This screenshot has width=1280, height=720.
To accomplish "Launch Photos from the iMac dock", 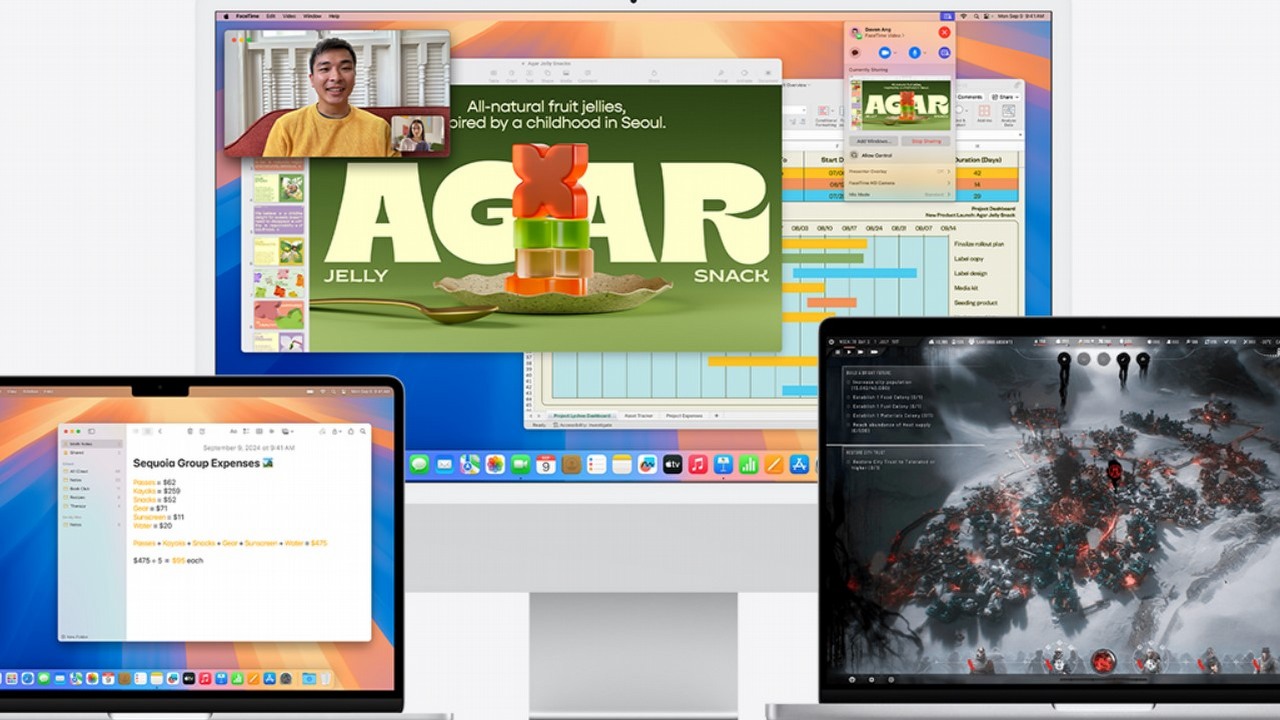I will (495, 464).
